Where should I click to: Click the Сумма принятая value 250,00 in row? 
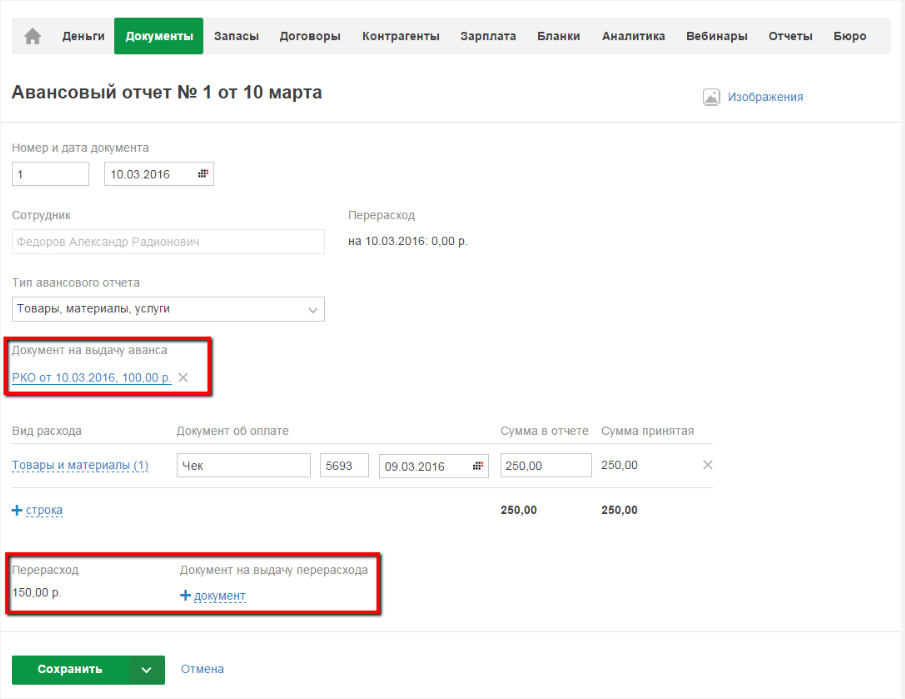619,465
